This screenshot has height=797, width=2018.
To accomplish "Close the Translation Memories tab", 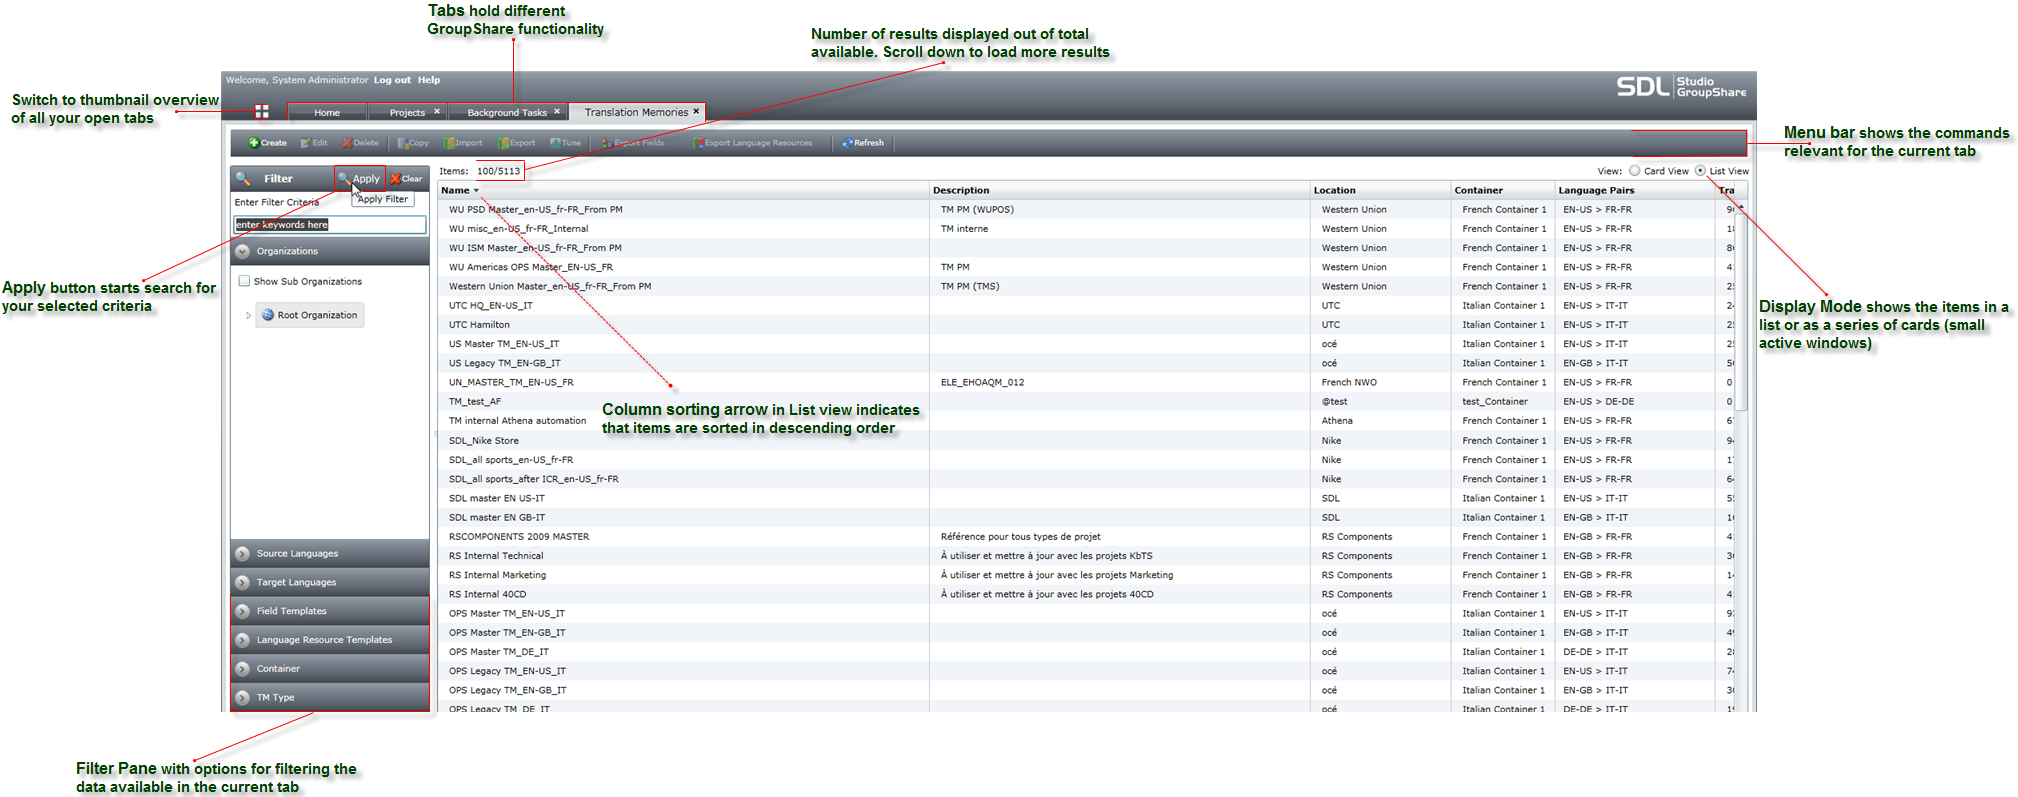I will tap(696, 111).
